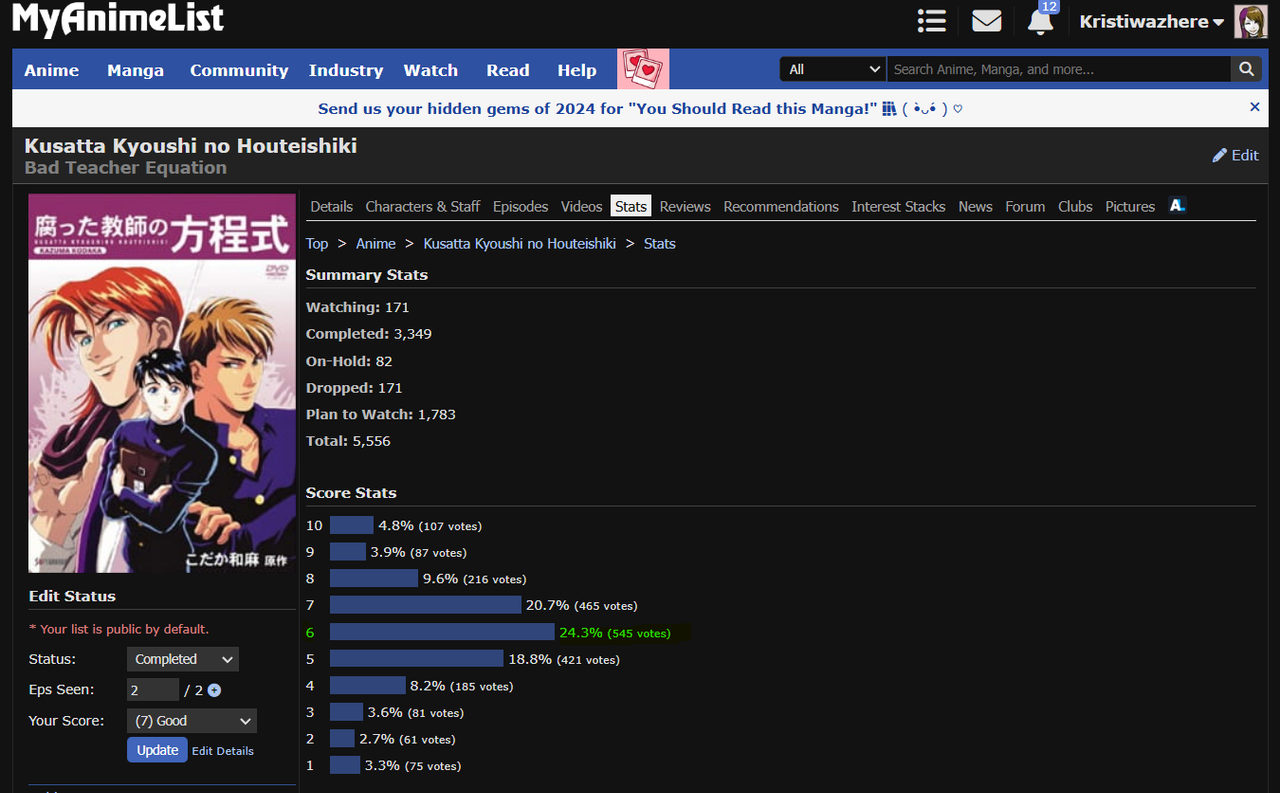Open the Industry menu

[x=346, y=70]
